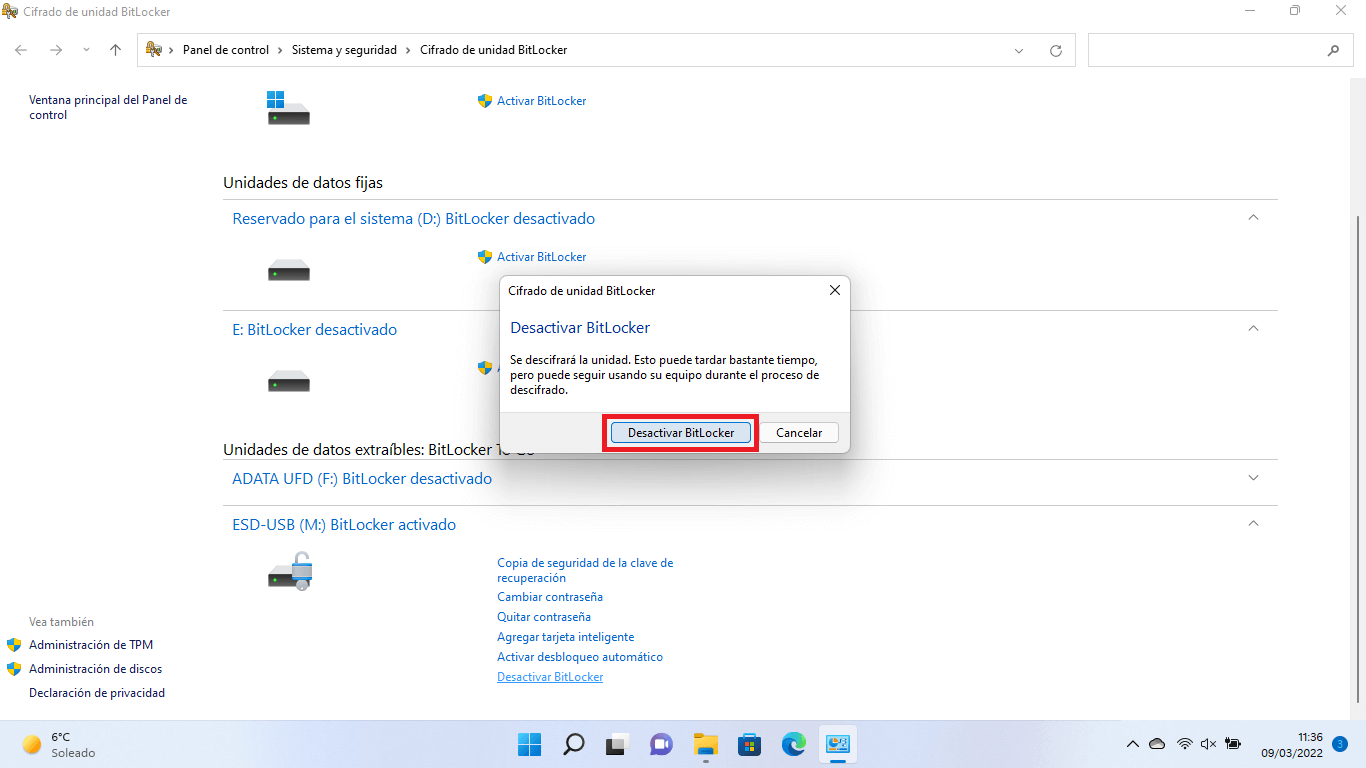Click Cambiar contraseña link

point(550,597)
